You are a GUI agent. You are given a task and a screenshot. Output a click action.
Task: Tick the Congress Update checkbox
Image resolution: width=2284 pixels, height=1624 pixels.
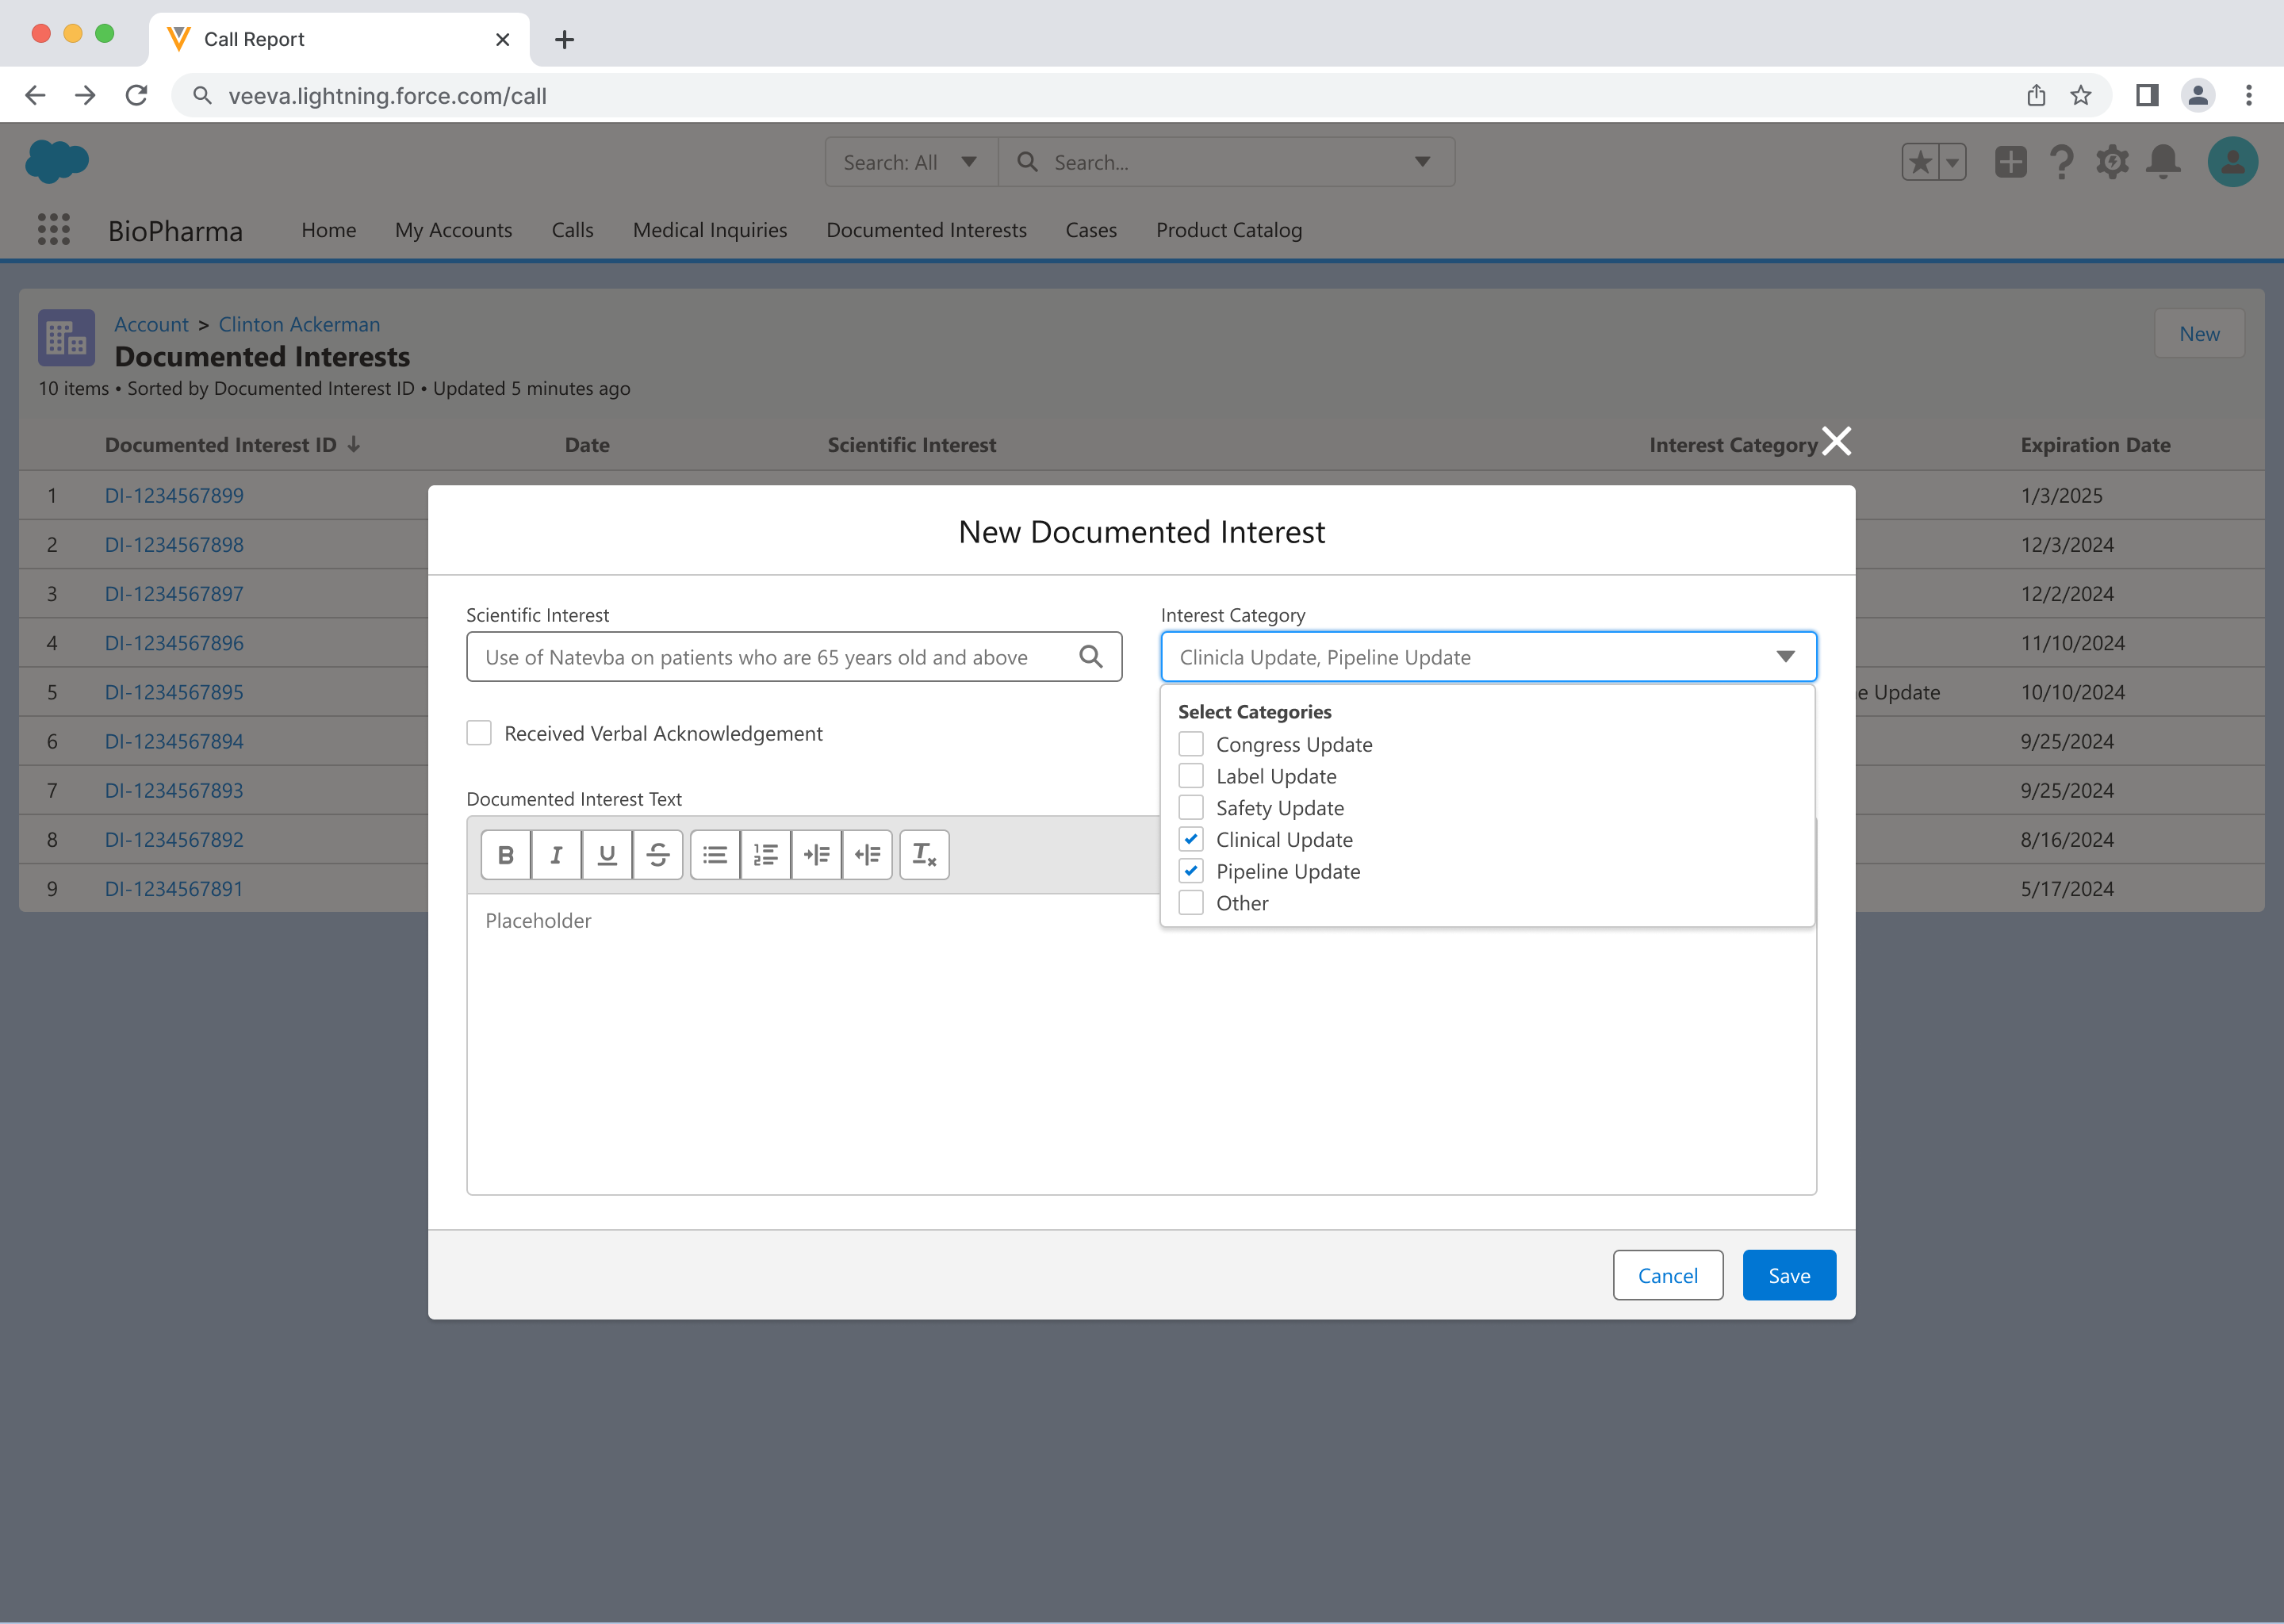[1190, 744]
